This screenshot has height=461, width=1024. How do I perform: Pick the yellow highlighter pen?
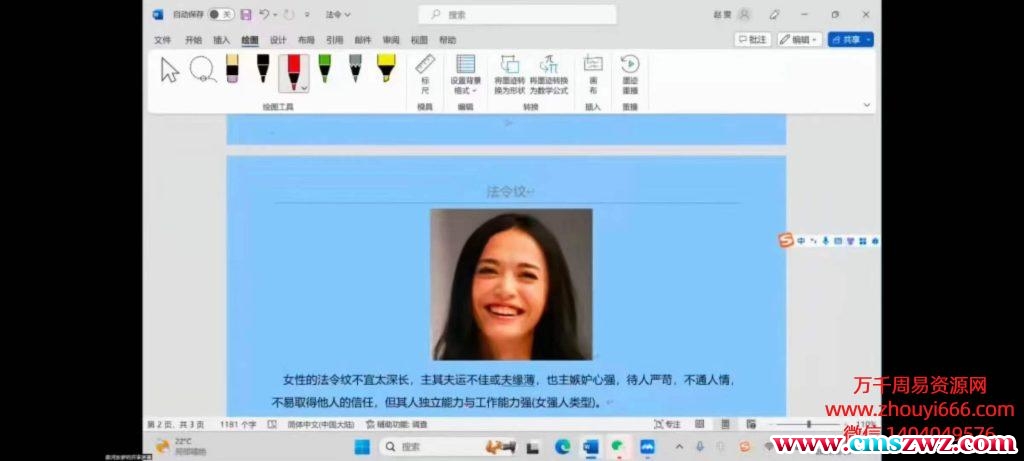(385, 68)
